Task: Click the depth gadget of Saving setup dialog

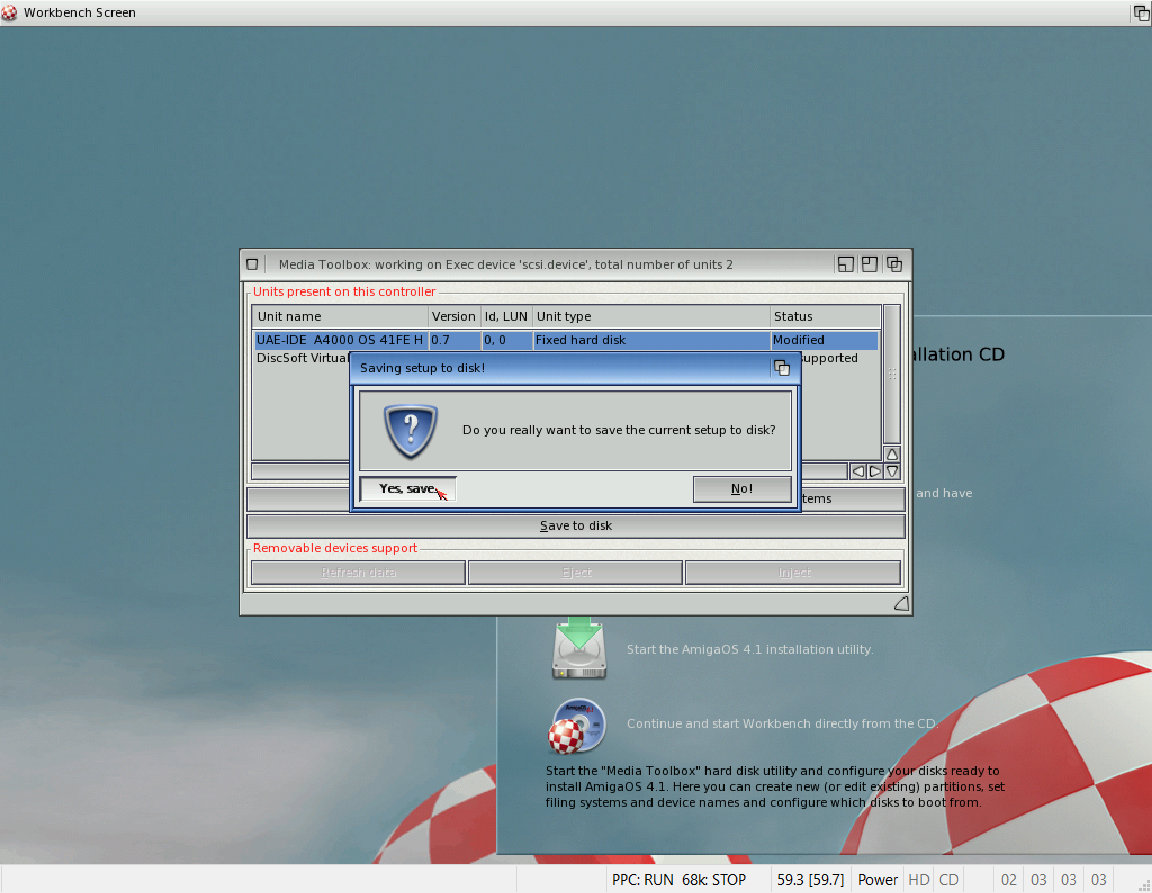Action: tap(782, 367)
